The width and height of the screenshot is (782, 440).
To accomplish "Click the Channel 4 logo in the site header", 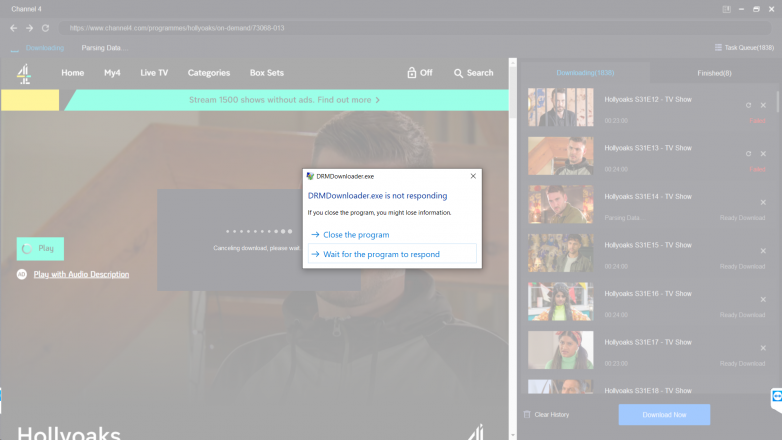I will [x=24, y=74].
